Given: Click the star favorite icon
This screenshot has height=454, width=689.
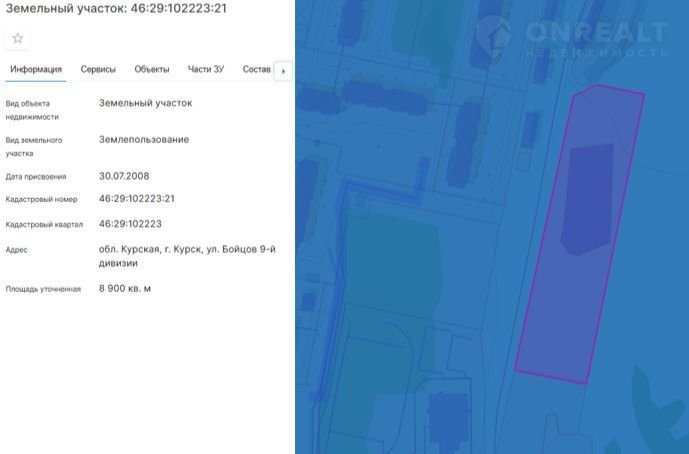Looking at the screenshot, I should [x=17, y=38].
